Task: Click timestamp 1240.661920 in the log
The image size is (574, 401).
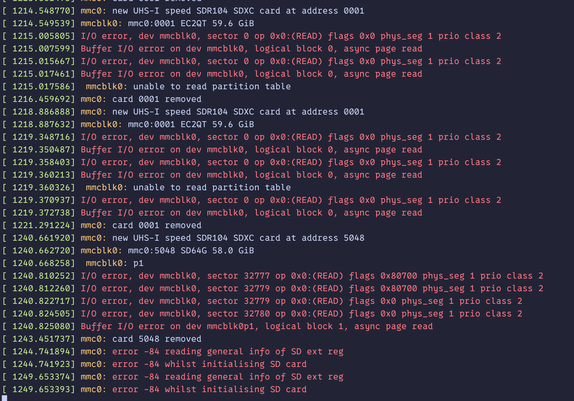Action: (x=44, y=238)
